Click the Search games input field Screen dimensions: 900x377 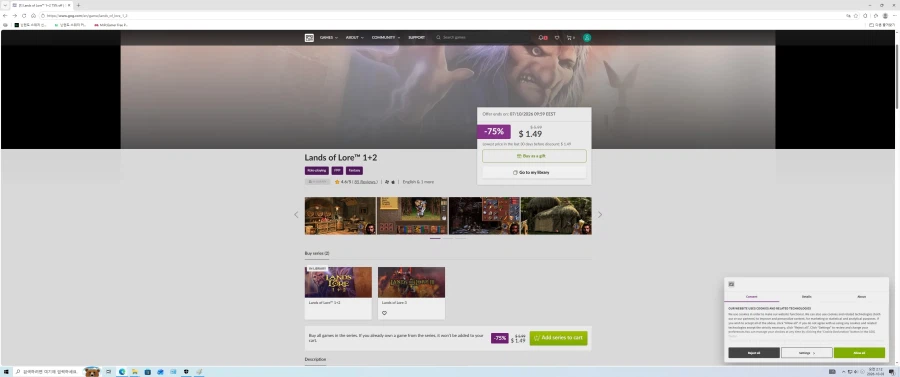(x=482, y=38)
